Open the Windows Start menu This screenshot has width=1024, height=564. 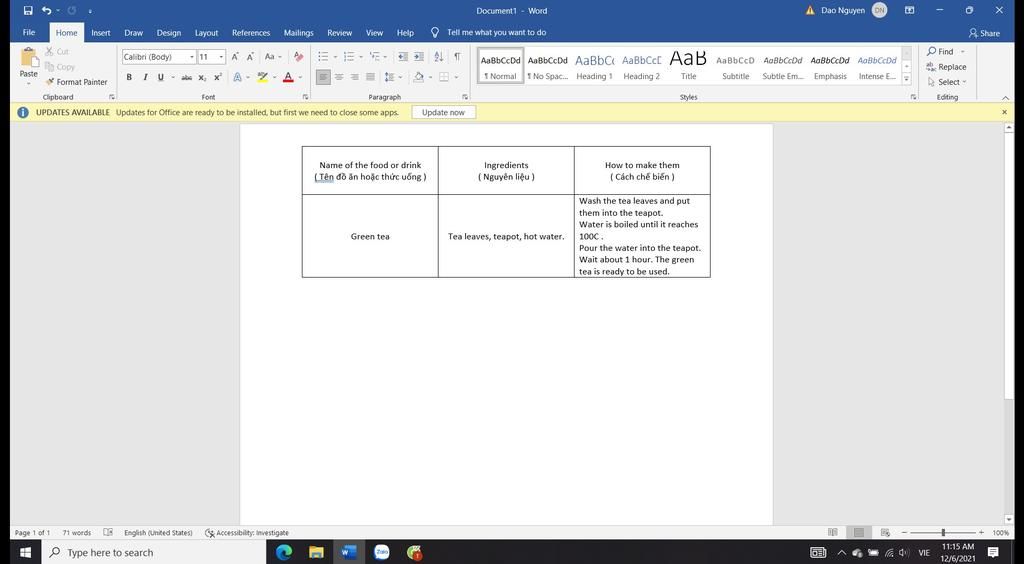(x=25, y=552)
